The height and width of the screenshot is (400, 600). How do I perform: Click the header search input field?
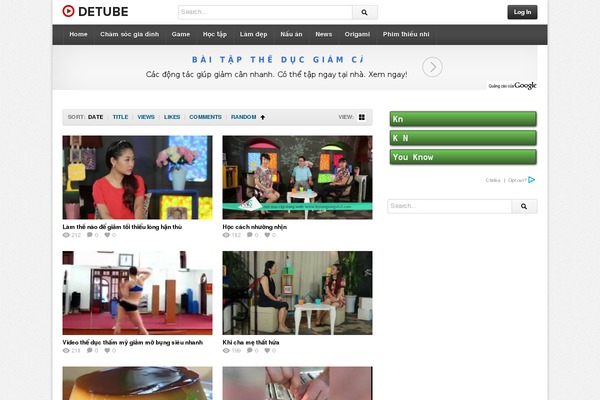tap(265, 12)
